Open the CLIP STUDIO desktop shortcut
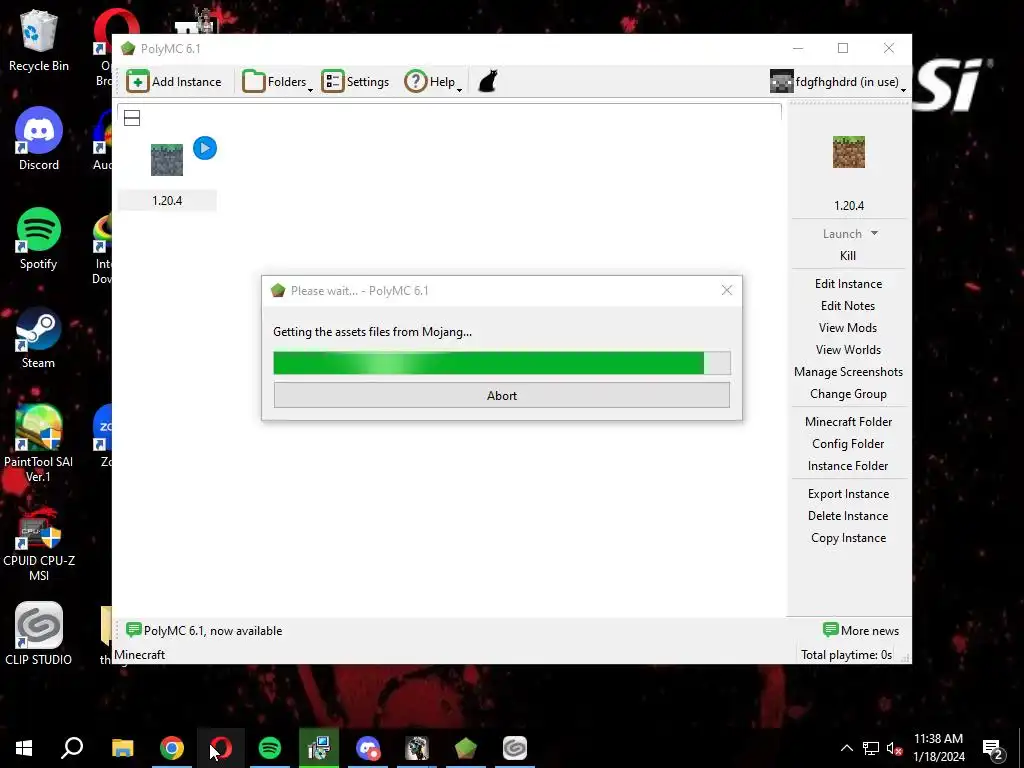 (x=39, y=633)
